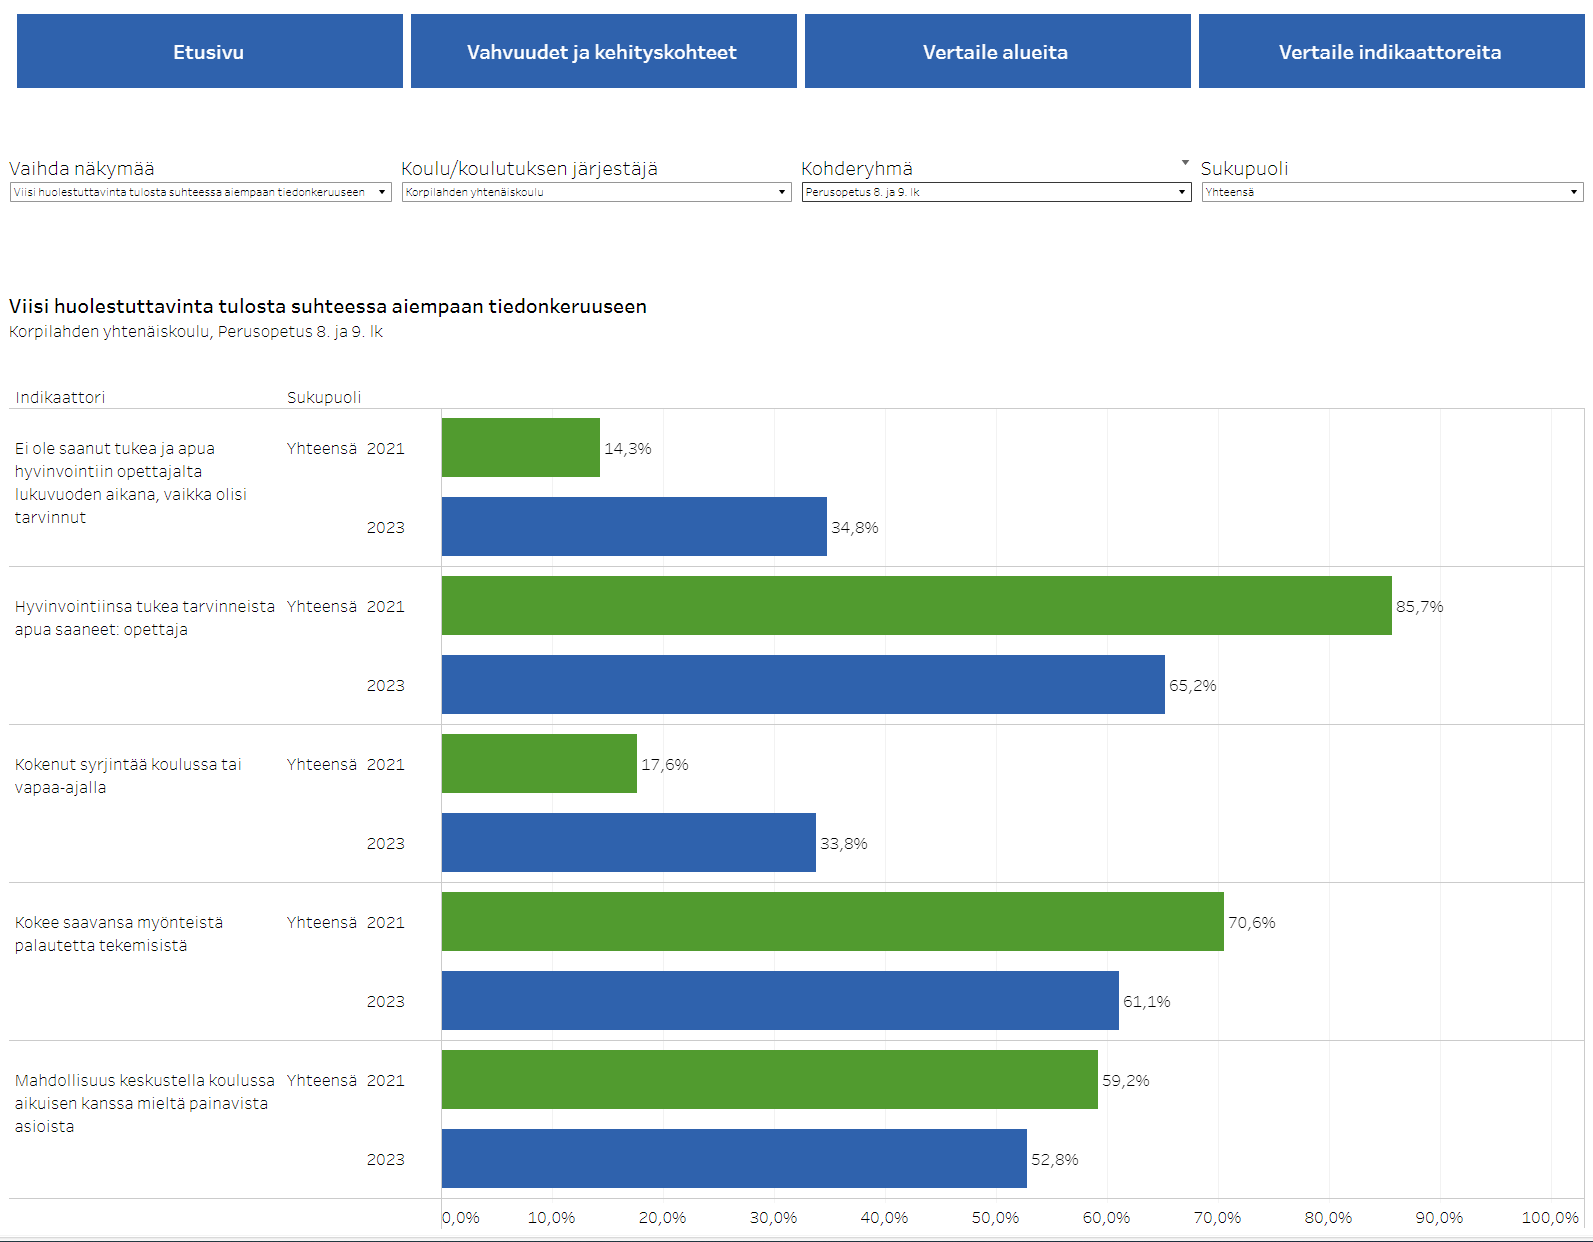Open the Etusivu page
1593x1242 pixels.
[209, 52]
